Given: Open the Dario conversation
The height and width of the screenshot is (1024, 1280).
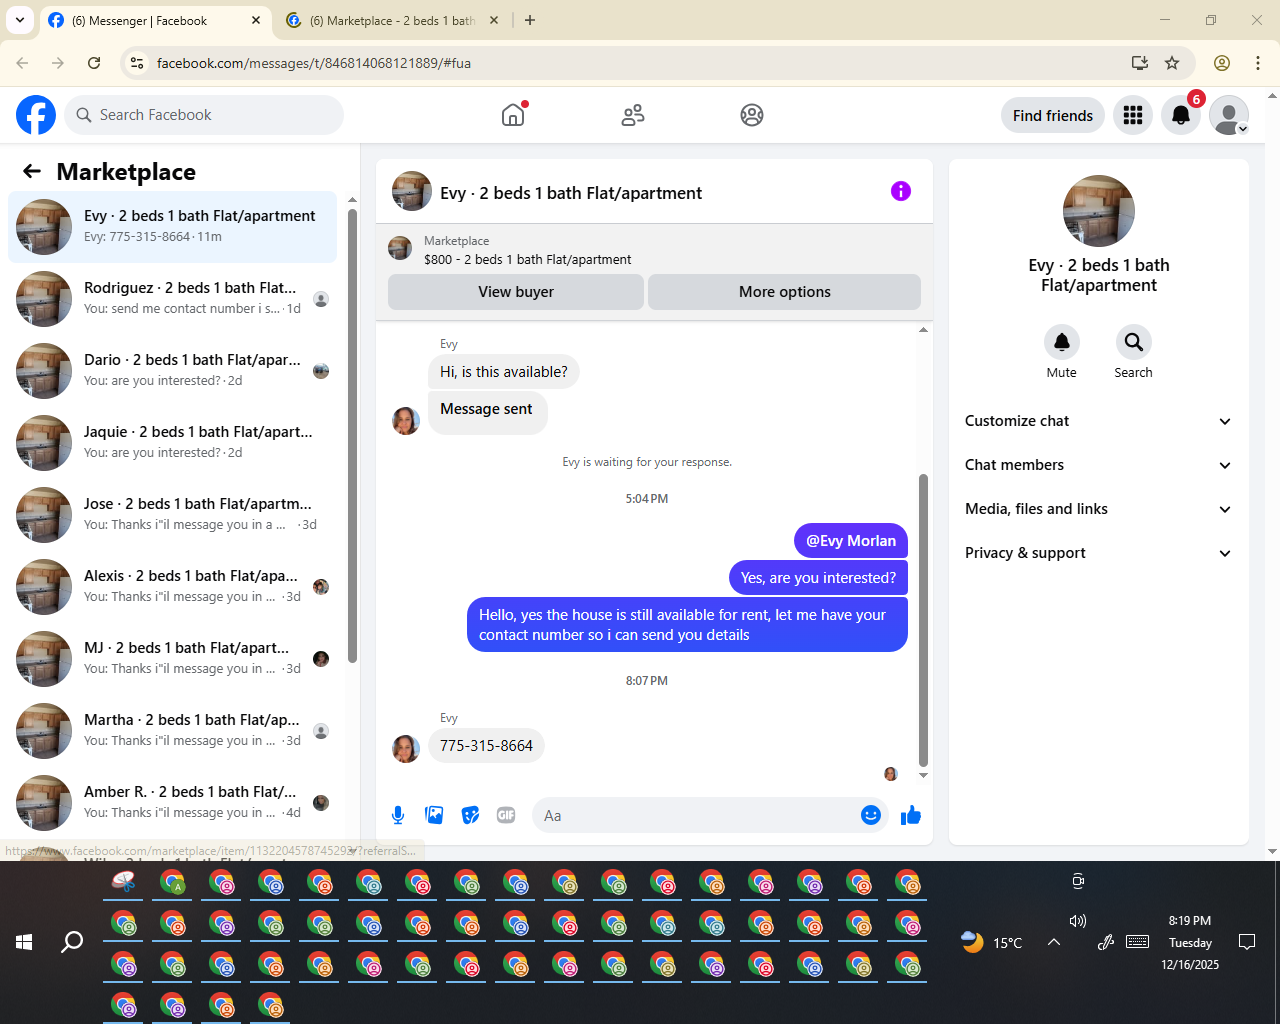Looking at the screenshot, I should tap(173, 371).
